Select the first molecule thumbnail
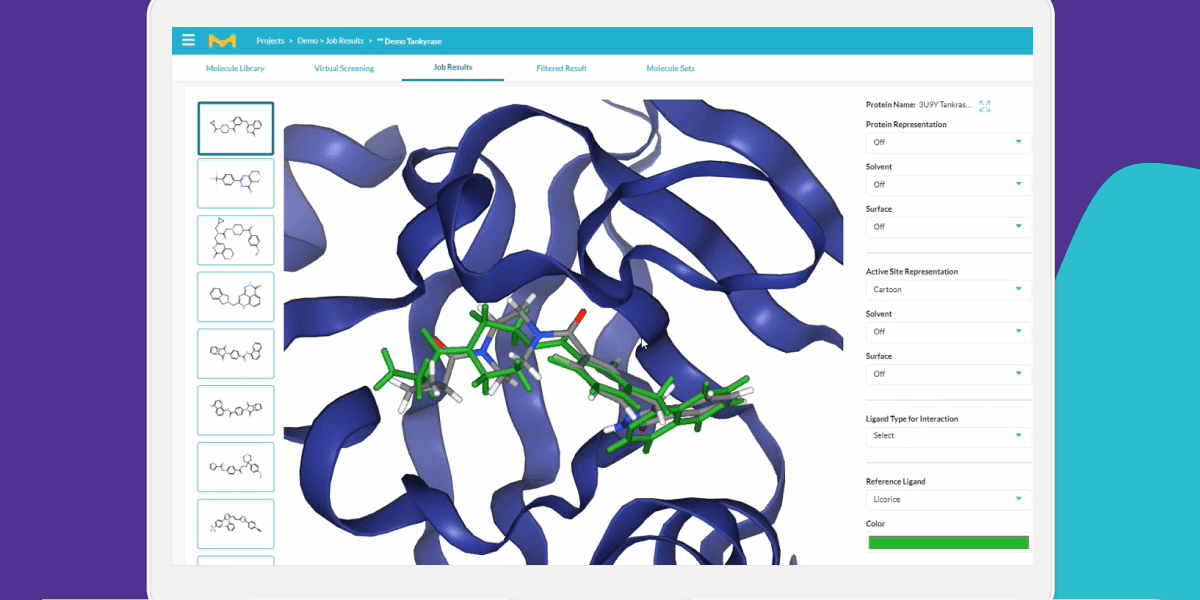Screen dimensions: 1200x600 (x=235, y=128)
